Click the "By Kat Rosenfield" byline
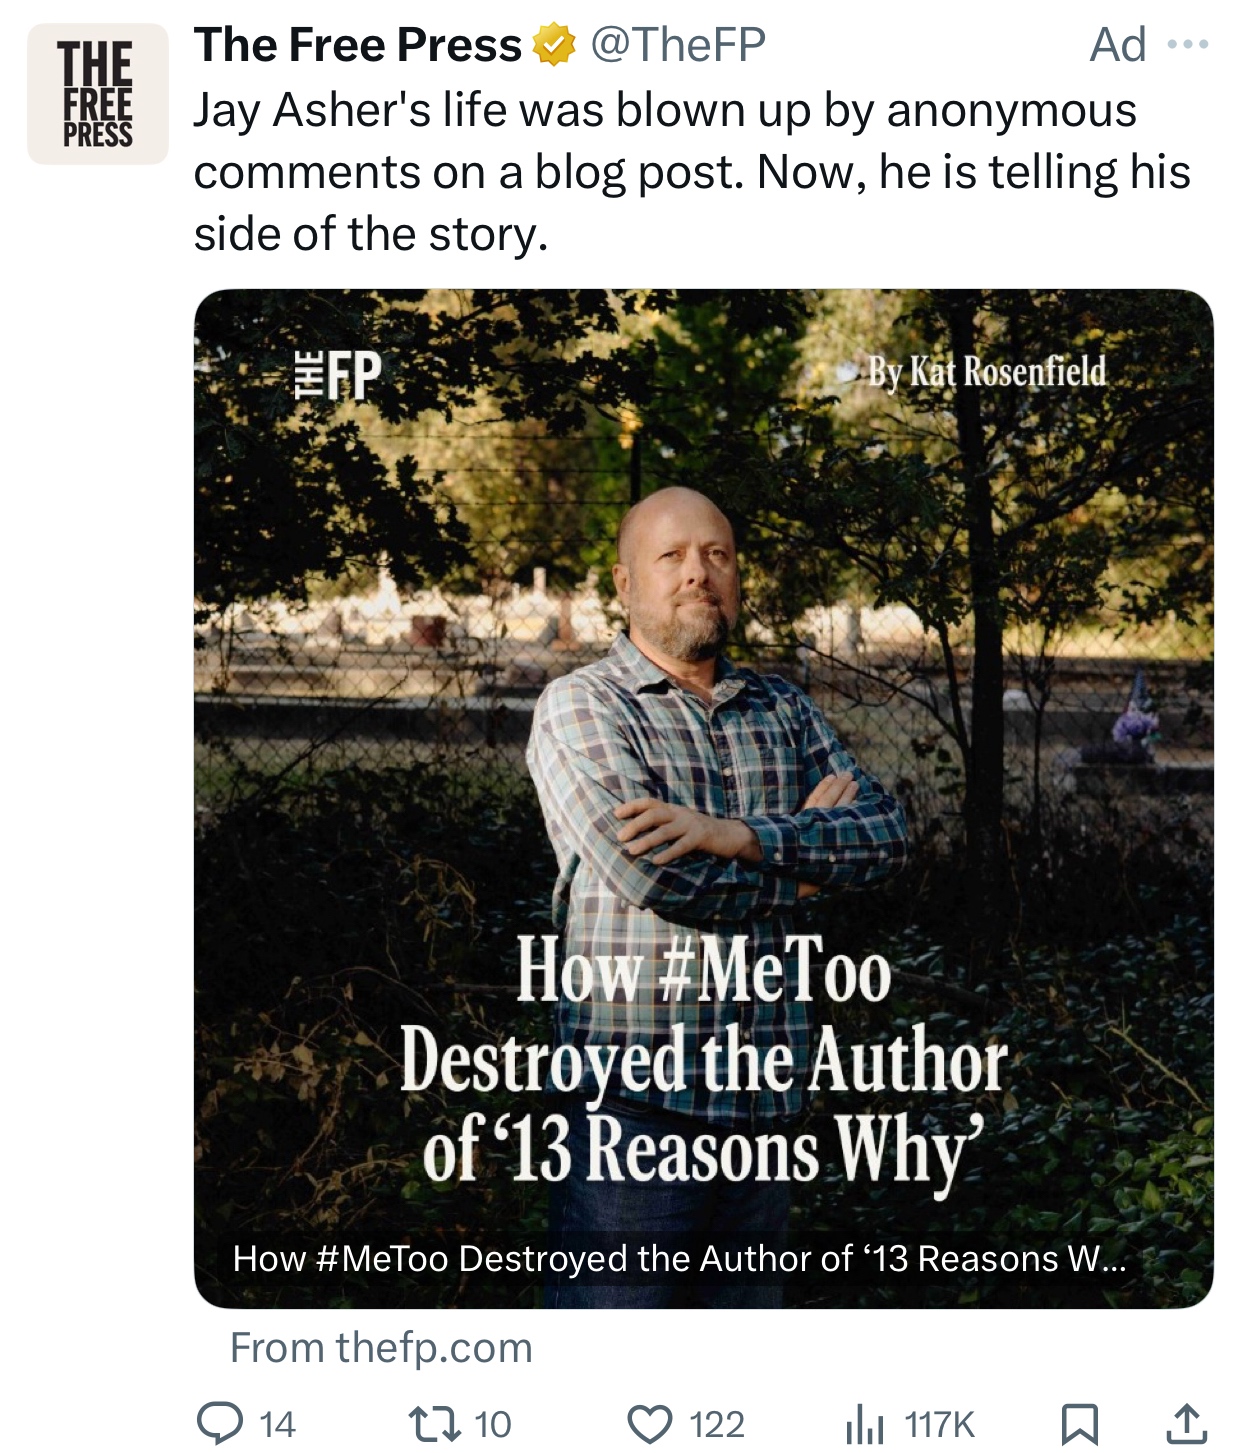Image resolution: width=1242 pixels, height=1453 pixels. (986, 372)
